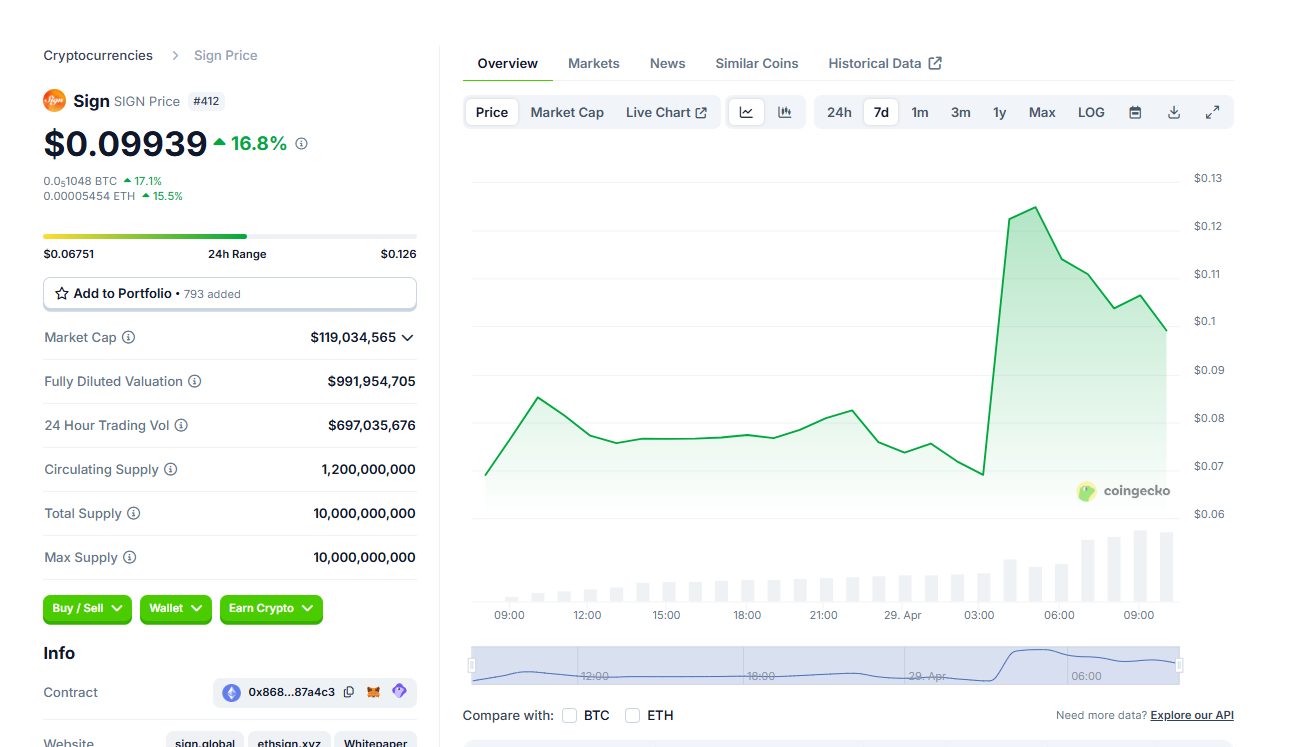Click the purple icon after MetaMask fox
1306x747 pixels.
pyautogui.click(x=399, y=691)
